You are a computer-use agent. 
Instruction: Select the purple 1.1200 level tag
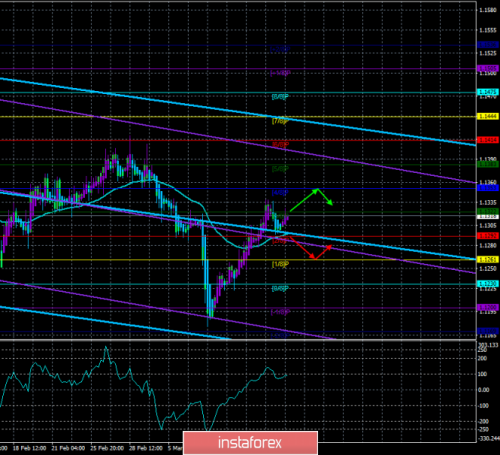pyautogui.click(x=488, y=307)
